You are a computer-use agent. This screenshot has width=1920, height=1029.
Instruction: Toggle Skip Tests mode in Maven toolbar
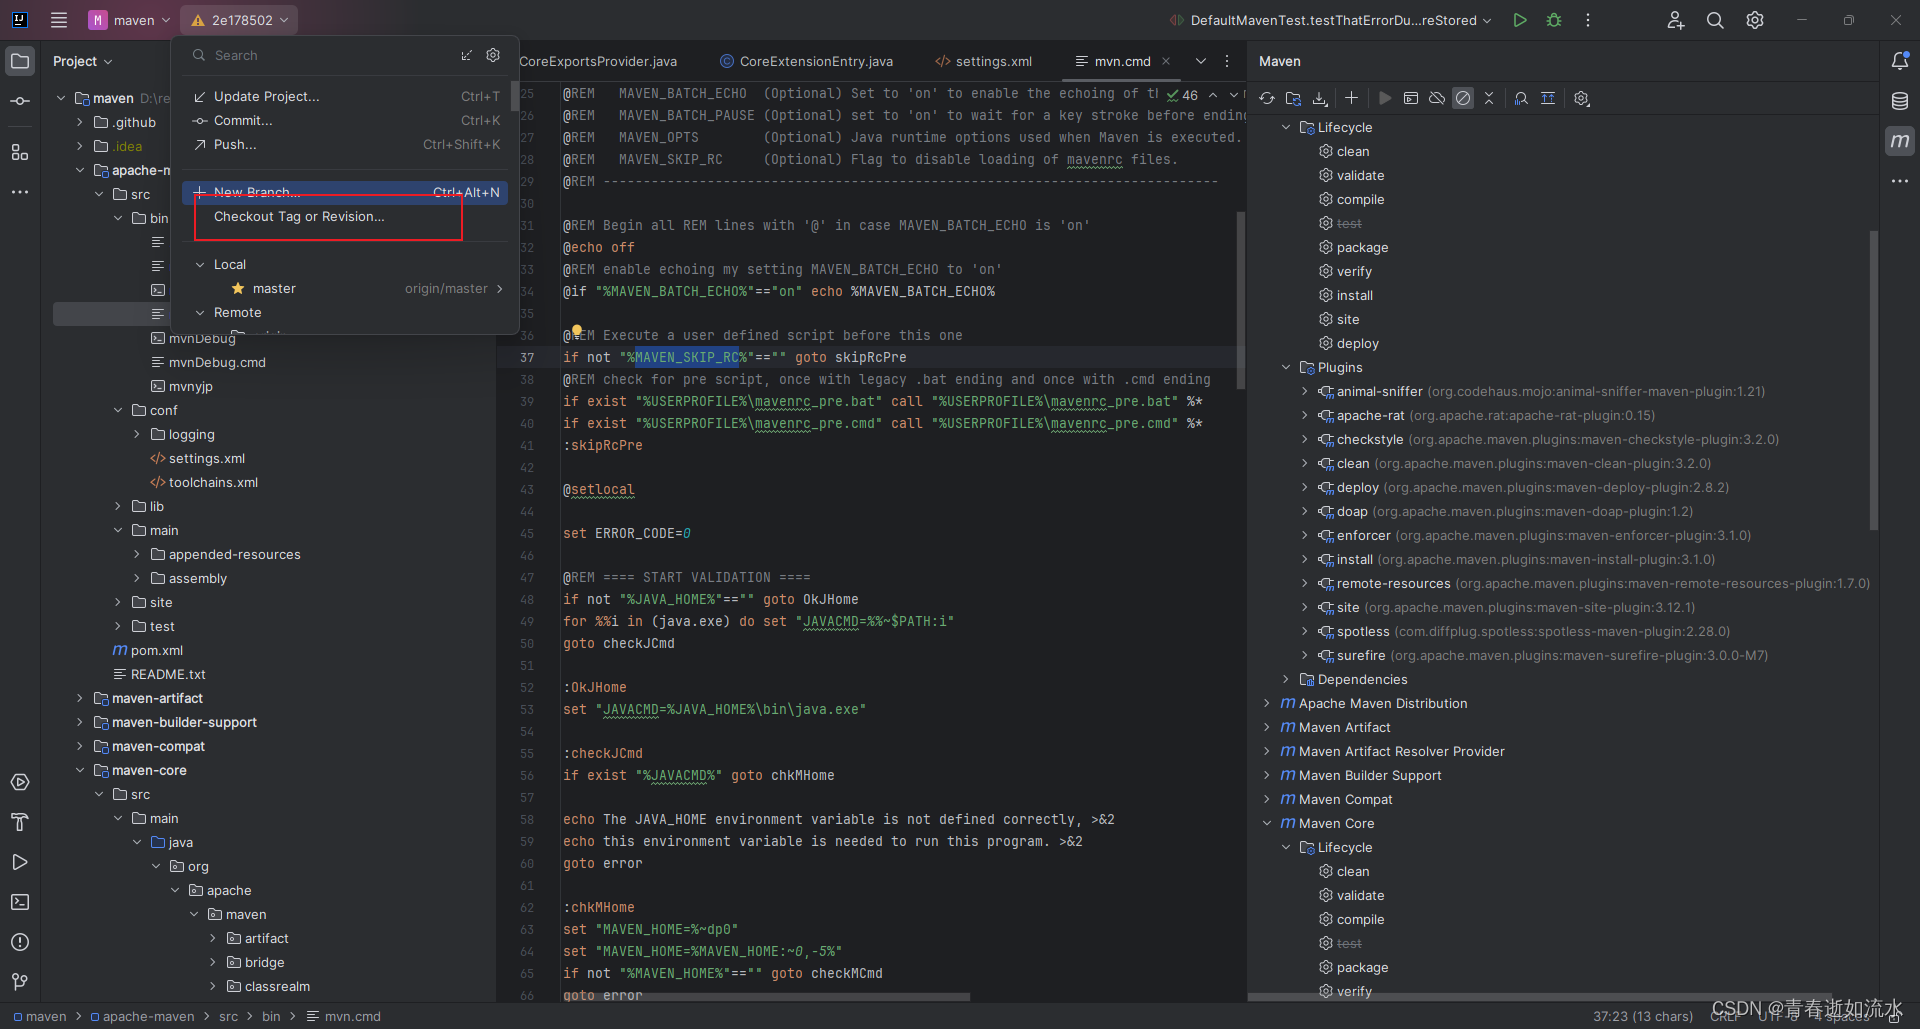click(x=1463, y=98)
